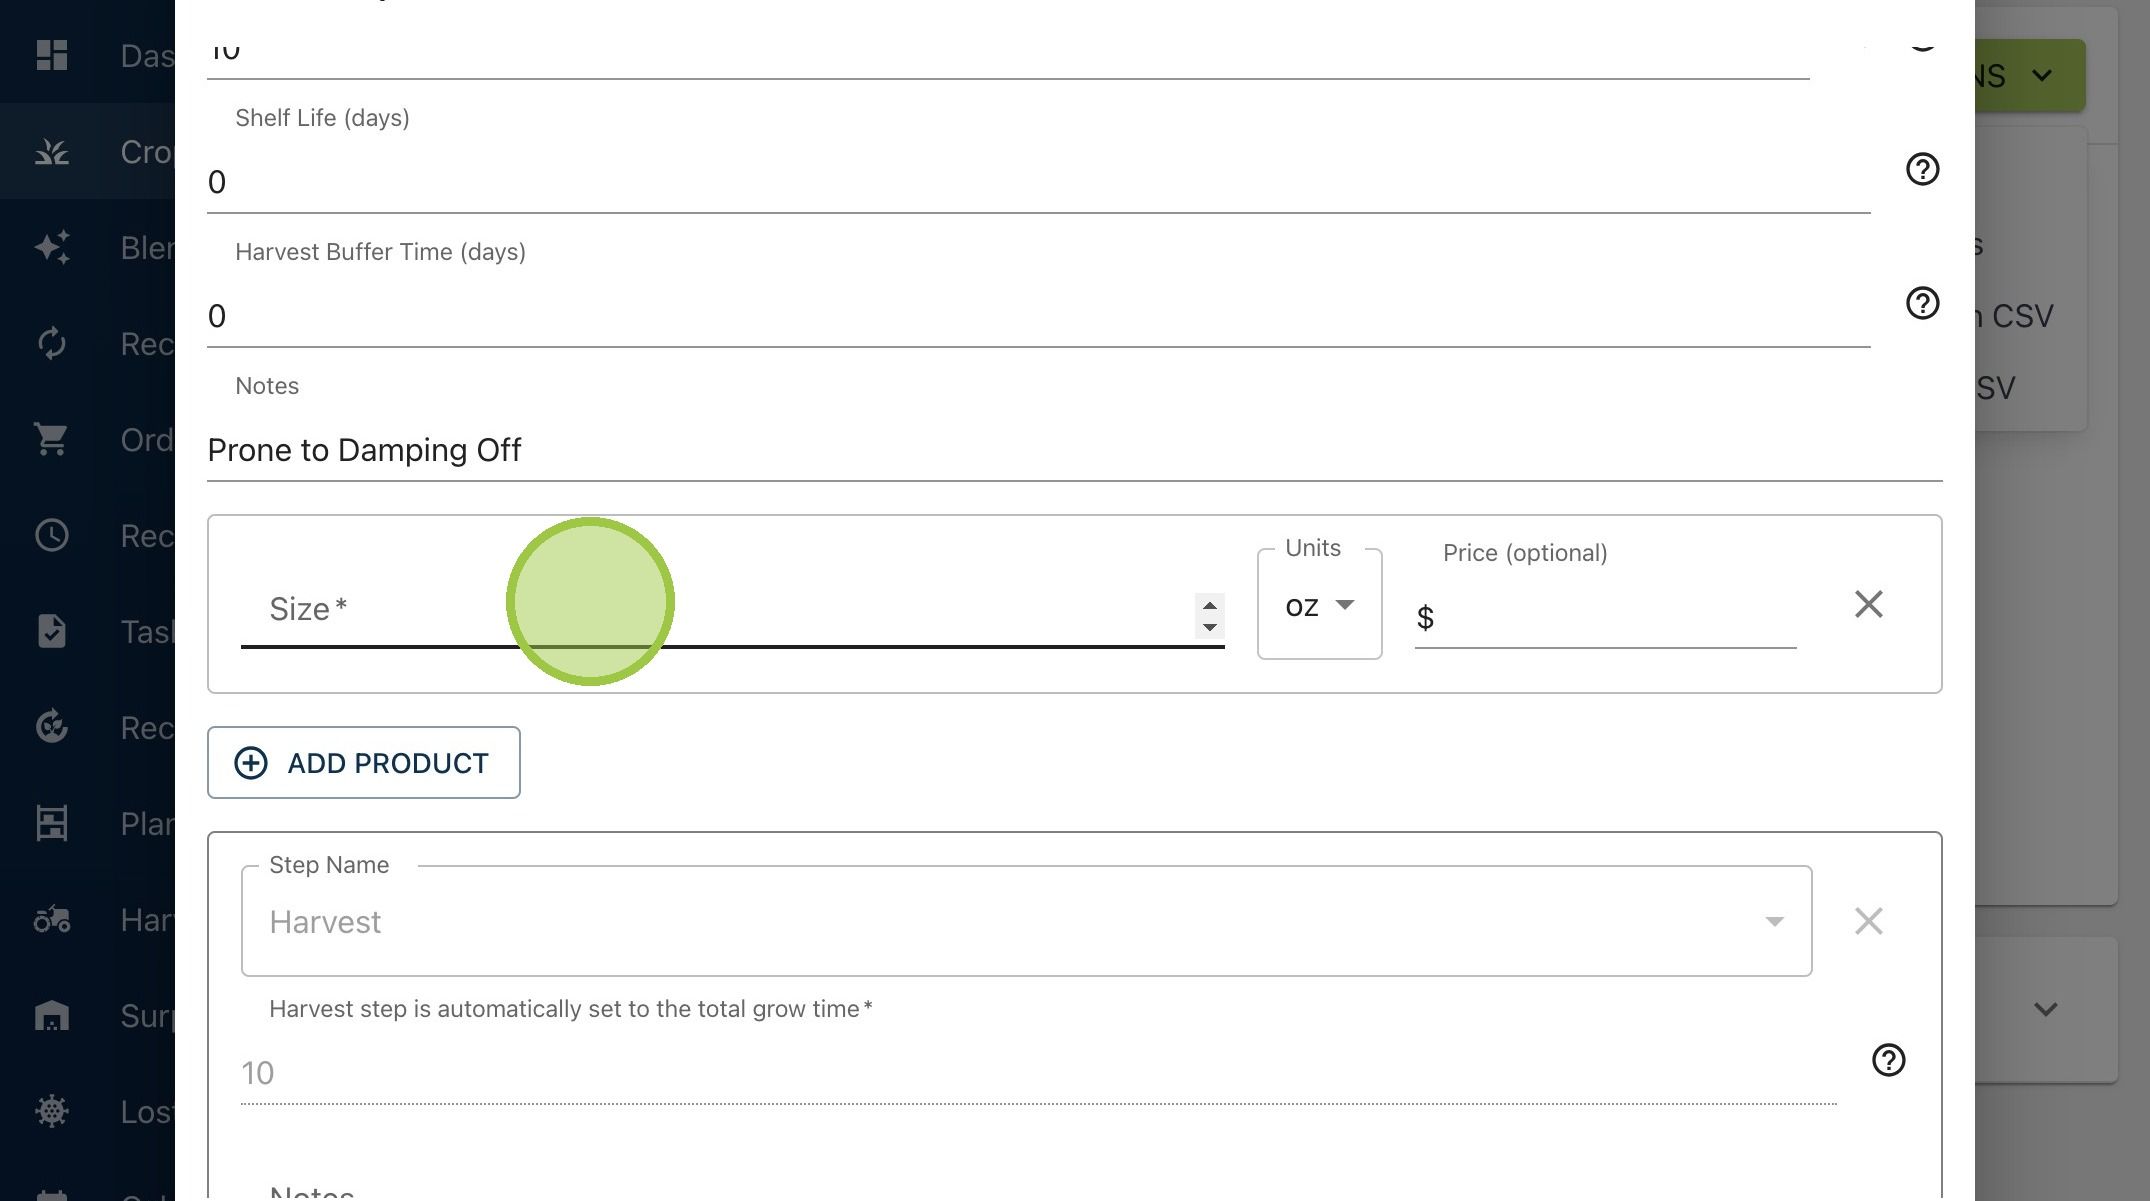2150x1201 pixels.
Task: Remove the Harvest step row
Action: pyautogui.click(x=1868, y=921)
